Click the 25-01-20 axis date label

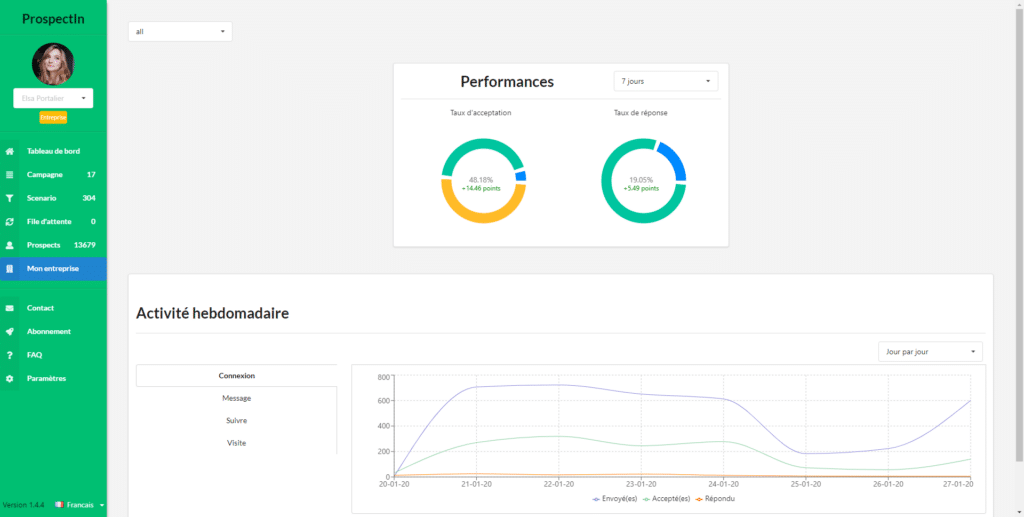pos(806,484)
